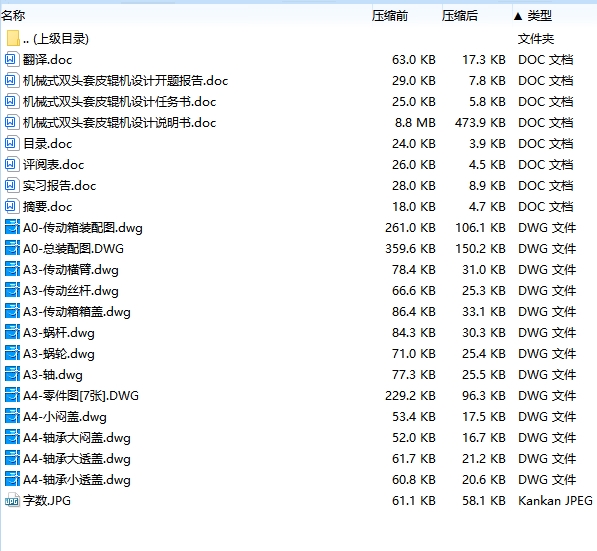Click the Kankan JPEG type cell
This screenshot has height=551, width=597.
tap(555, 500)
